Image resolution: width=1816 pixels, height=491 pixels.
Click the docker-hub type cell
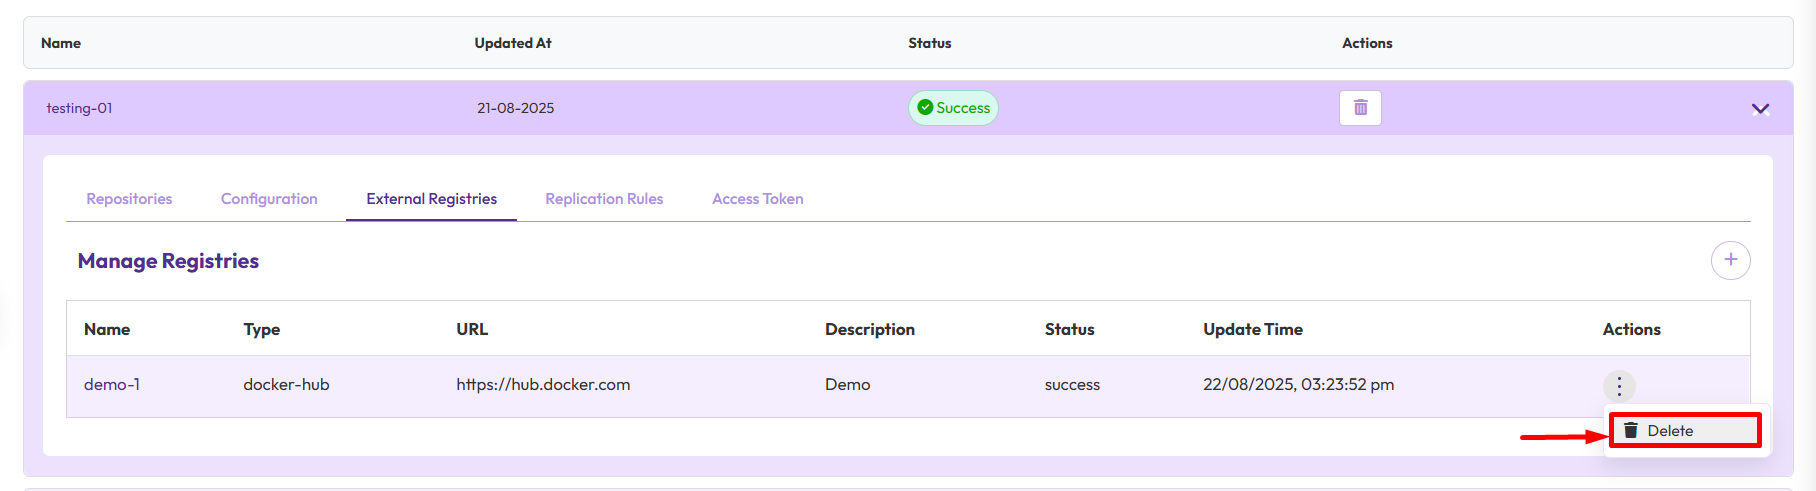coord(286,385)
